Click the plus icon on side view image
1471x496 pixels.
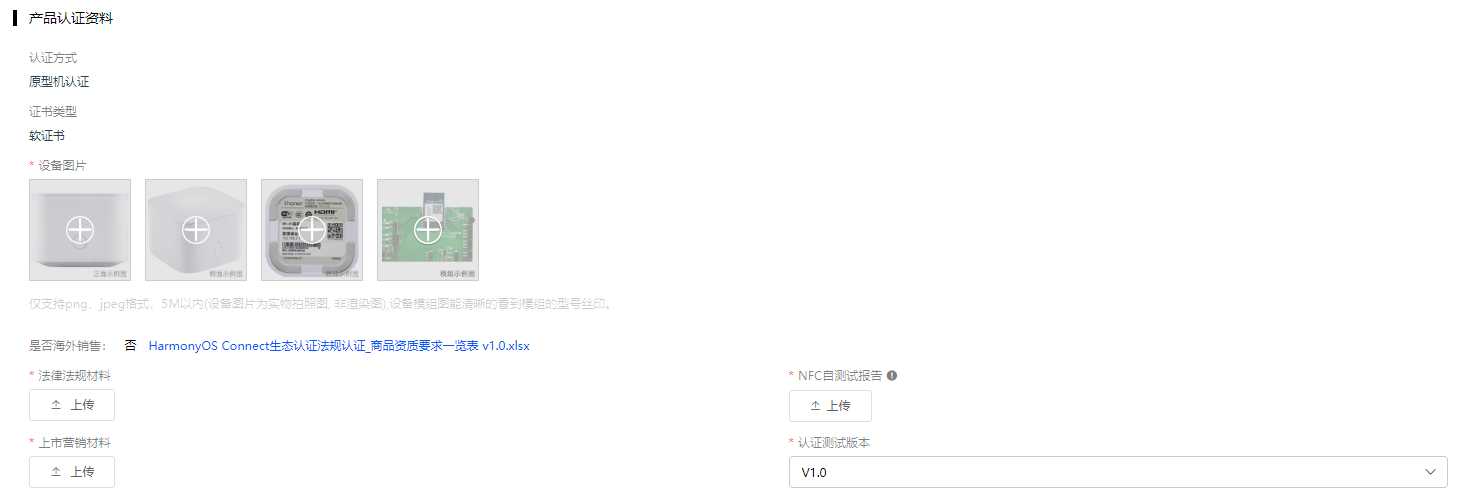[x=196, y=230]
